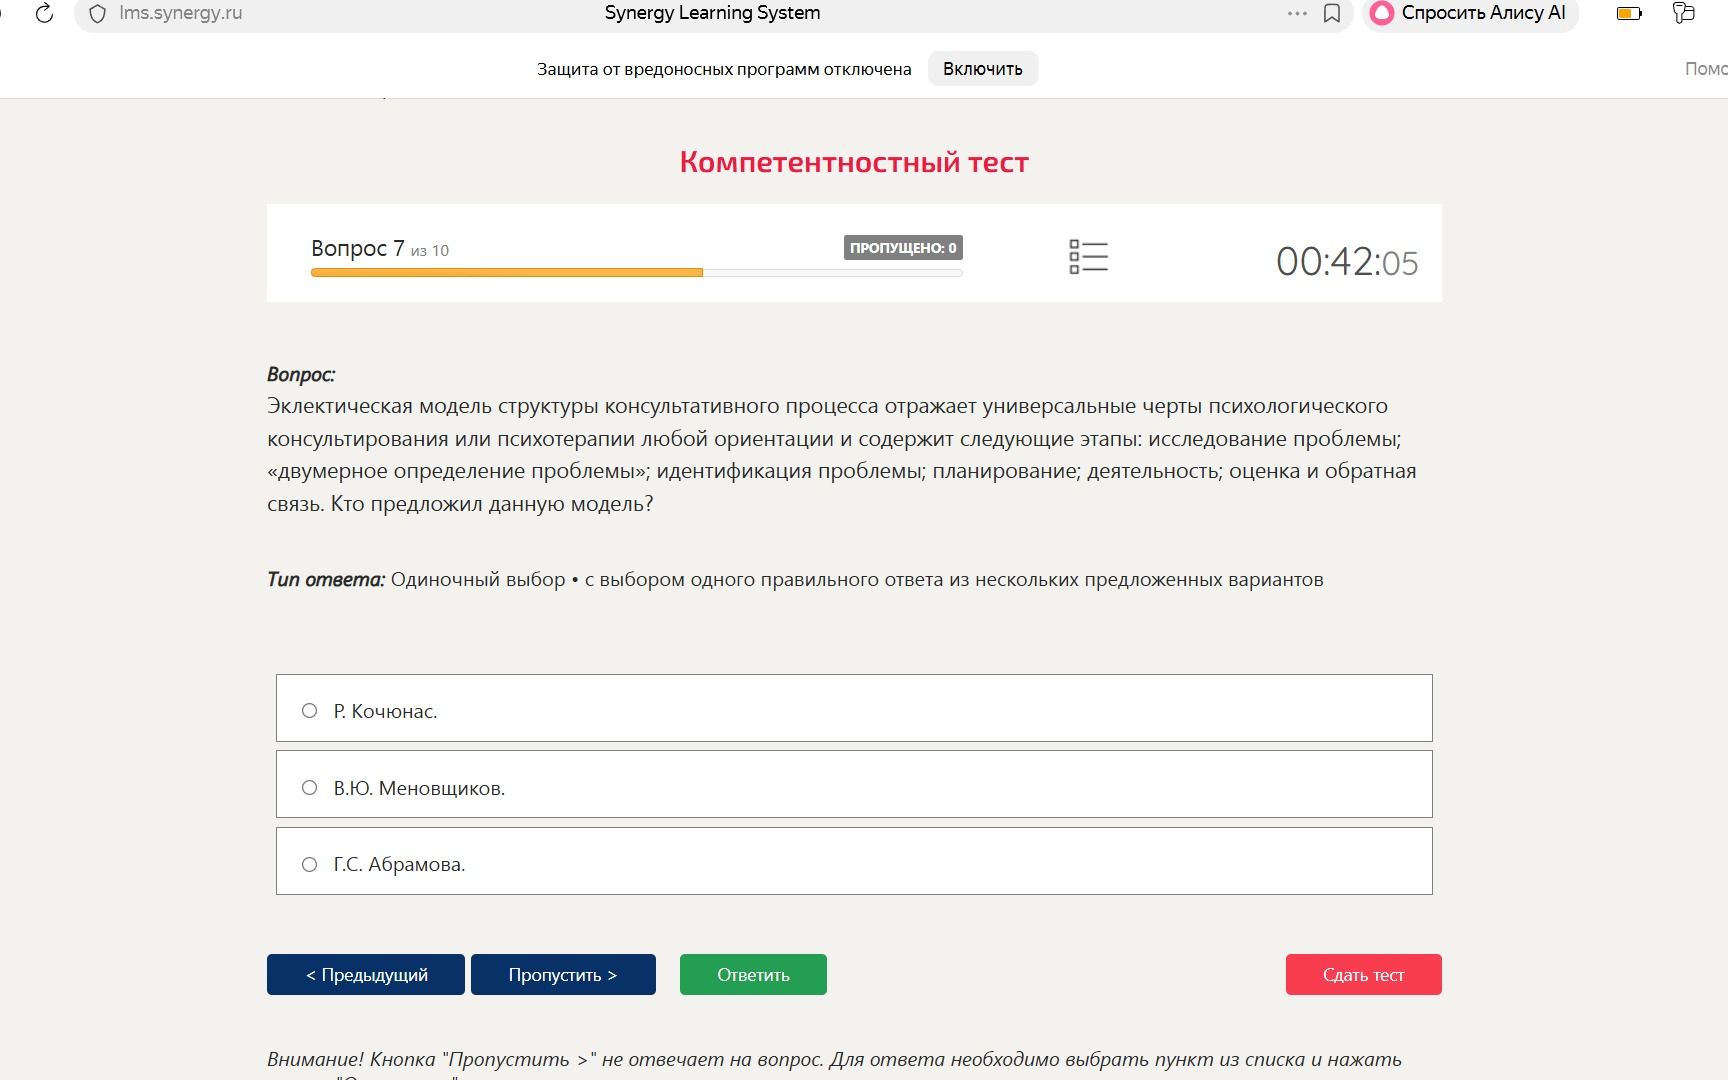1728x1080 pixels.
Task: Click the Защита от вредоносных программ отключена notice
Action: pos(724,69)
